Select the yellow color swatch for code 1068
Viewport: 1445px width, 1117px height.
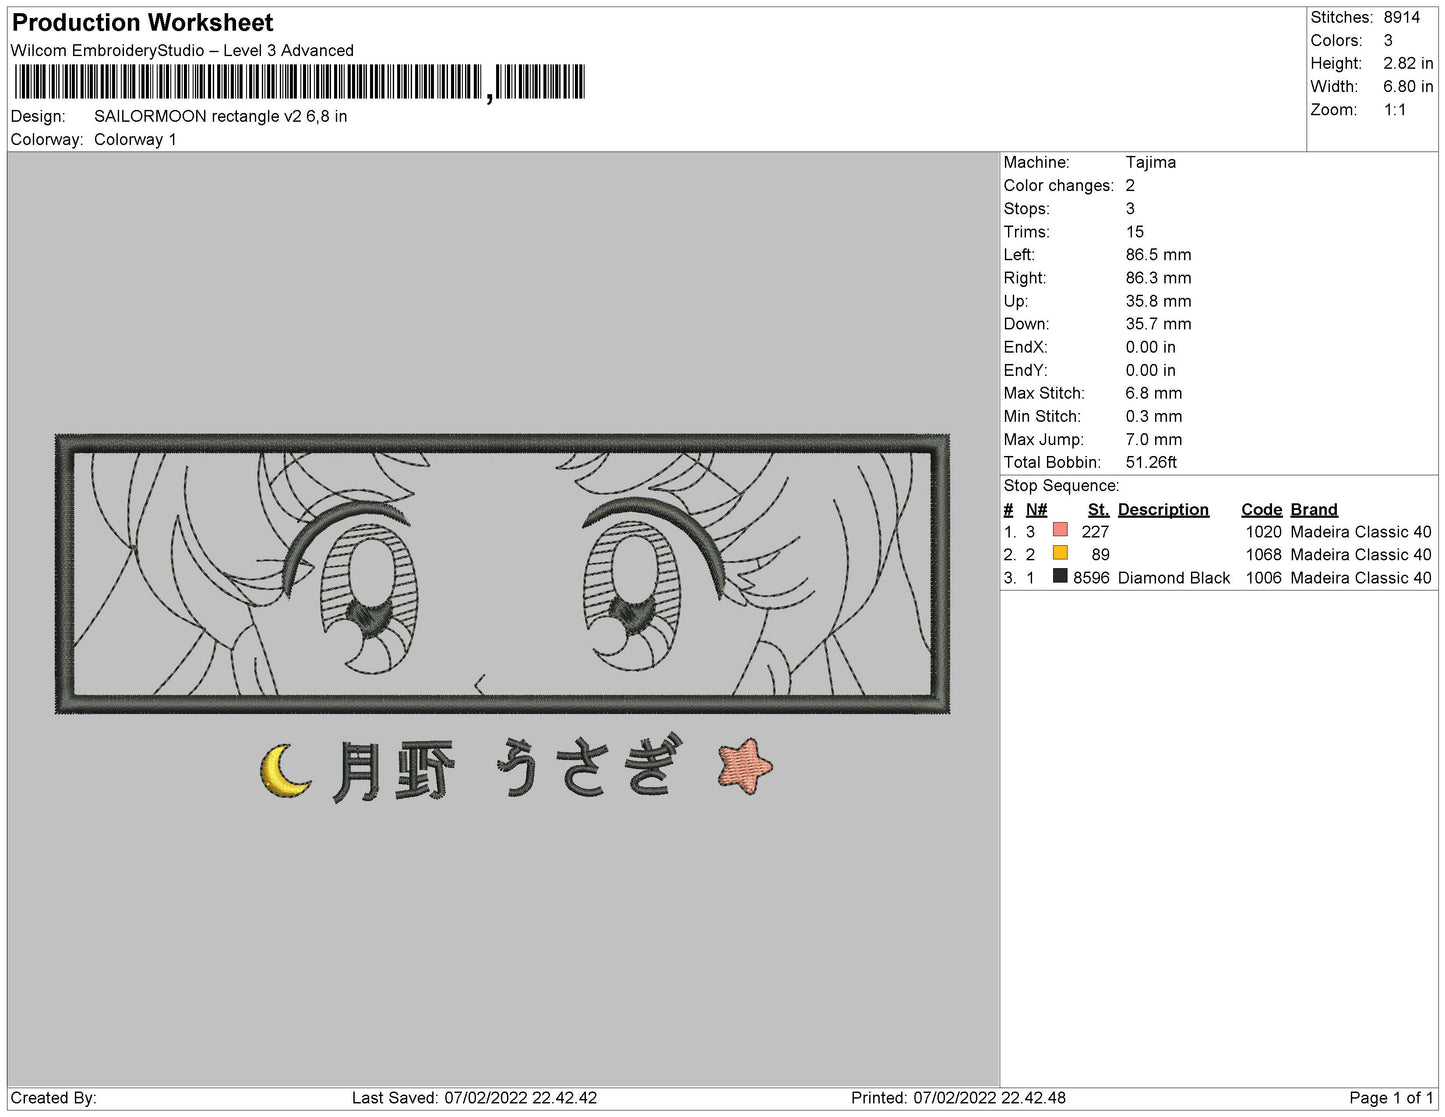pos(1060,554)
